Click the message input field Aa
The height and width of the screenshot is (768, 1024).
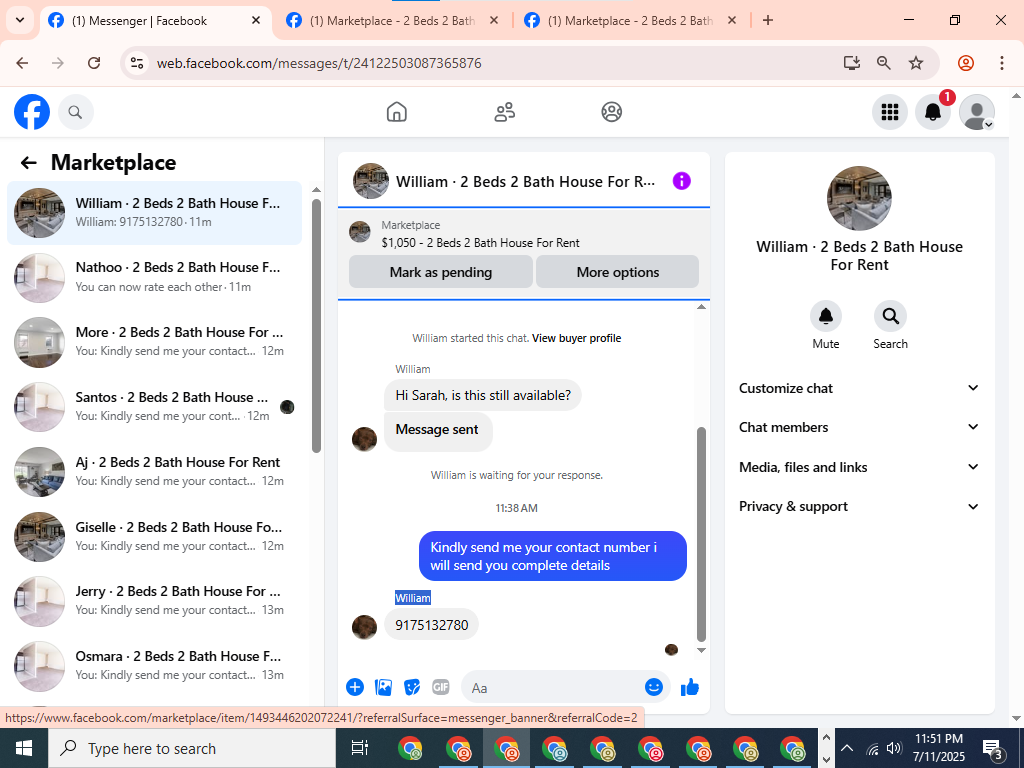pos(554,687)
